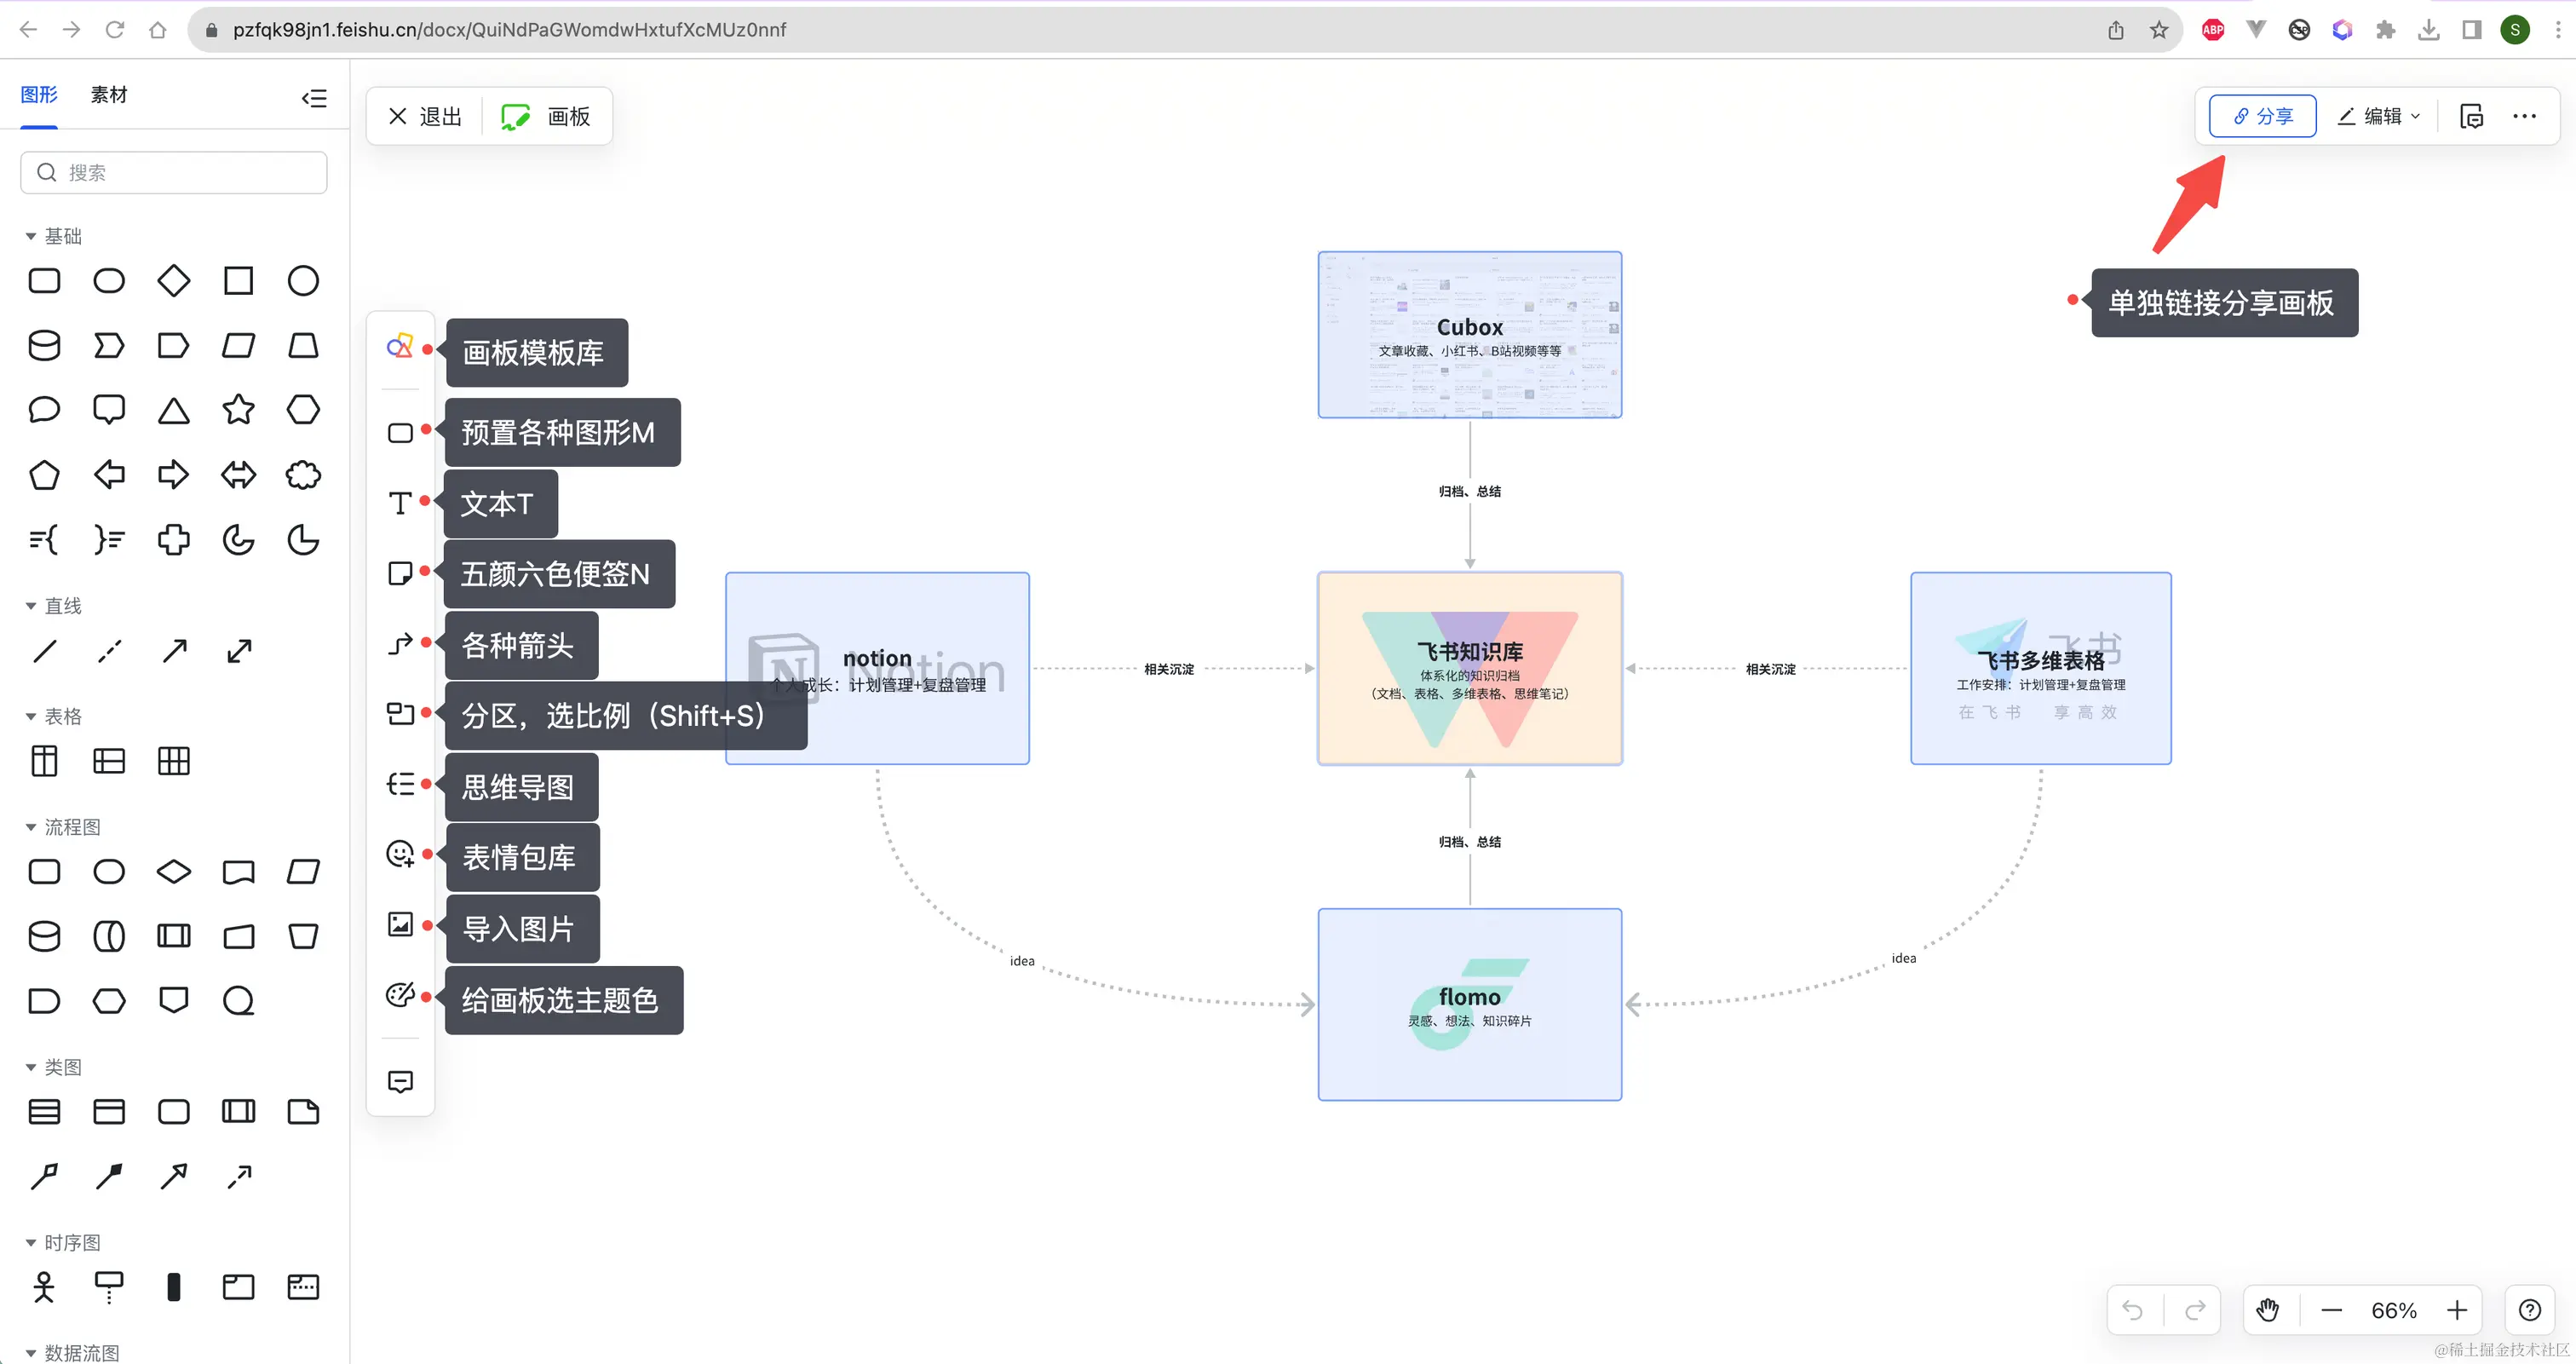
Task: Collapse the 流程图 shapes section
Action: 31,828
